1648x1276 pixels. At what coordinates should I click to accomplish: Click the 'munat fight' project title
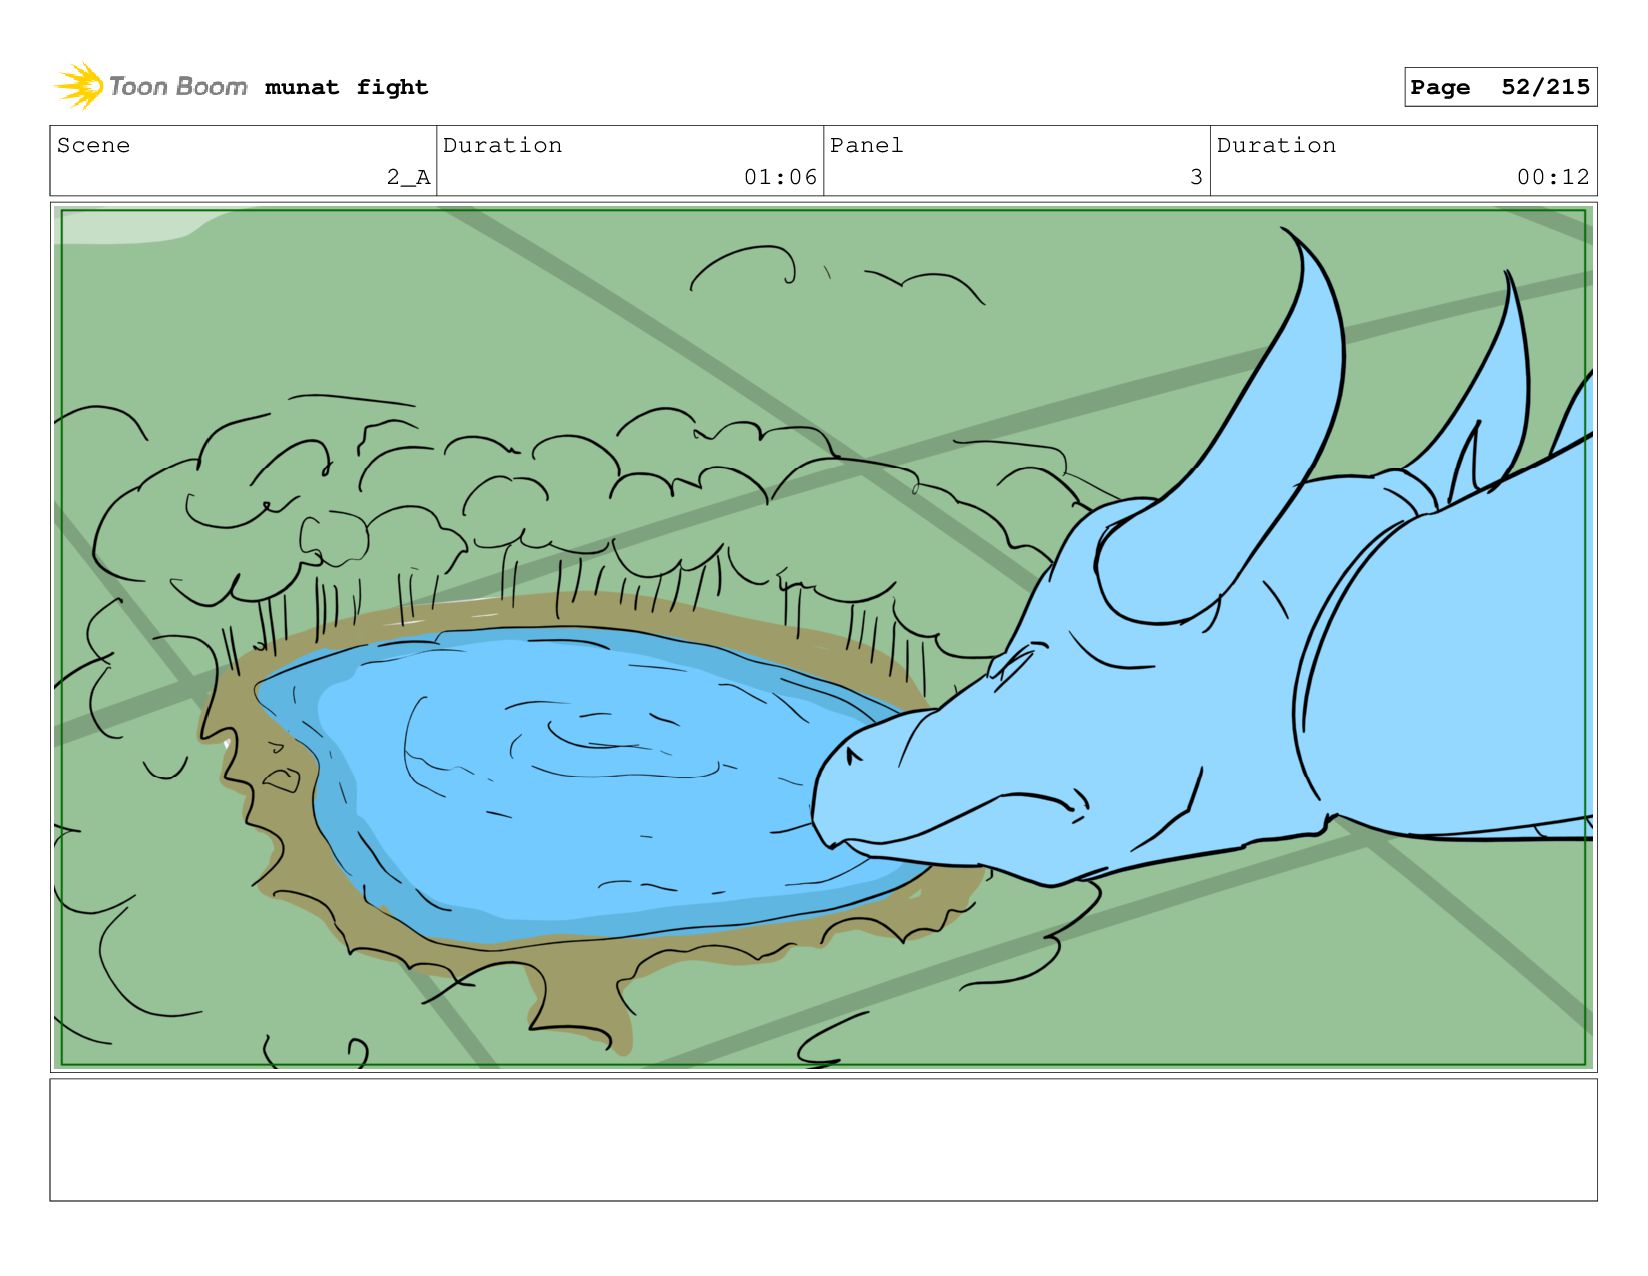coord(346,88)
